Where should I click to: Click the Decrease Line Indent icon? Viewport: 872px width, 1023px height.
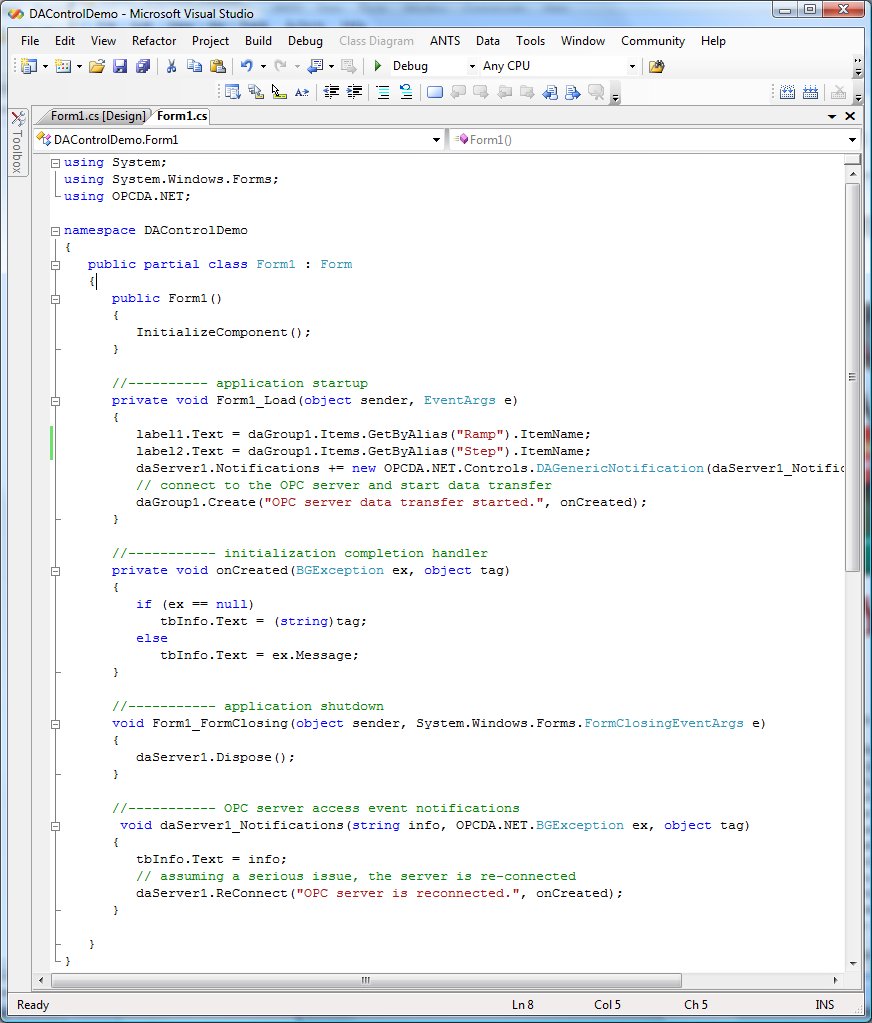tap(331, 92)
